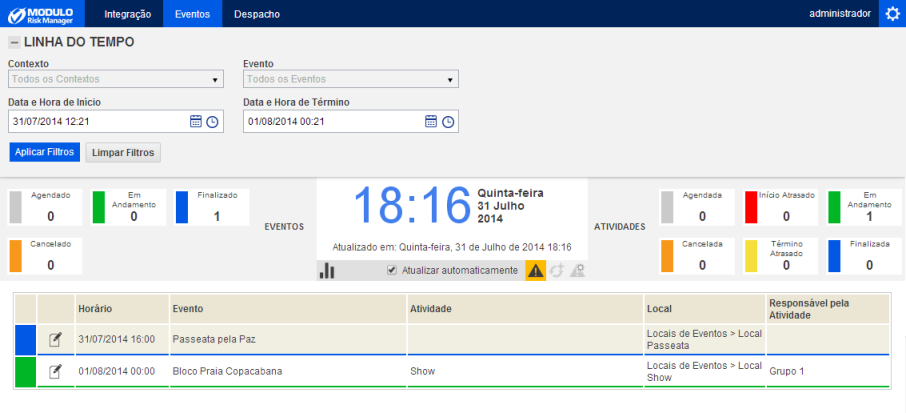The height and width of the screenshot is (413, 906).
Task: Click Aplicar Filtros button
Action: point(44,152)
